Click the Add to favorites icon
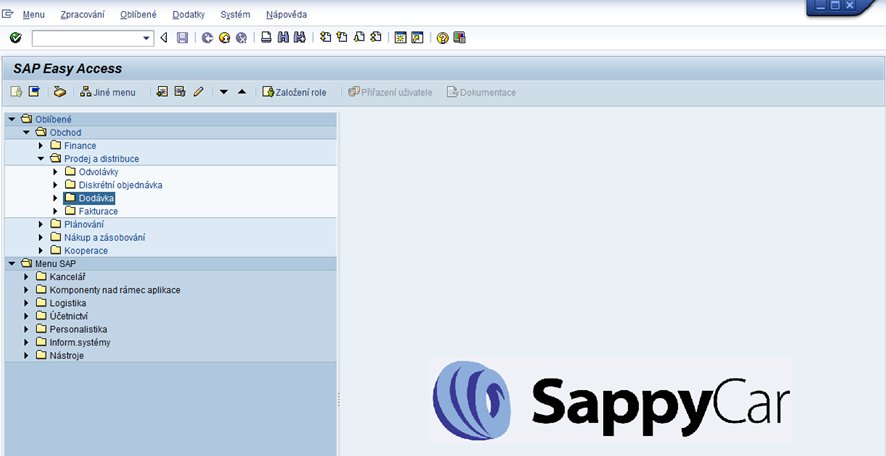Viewport: 886px width, 456px height. [x=162, y=92]
